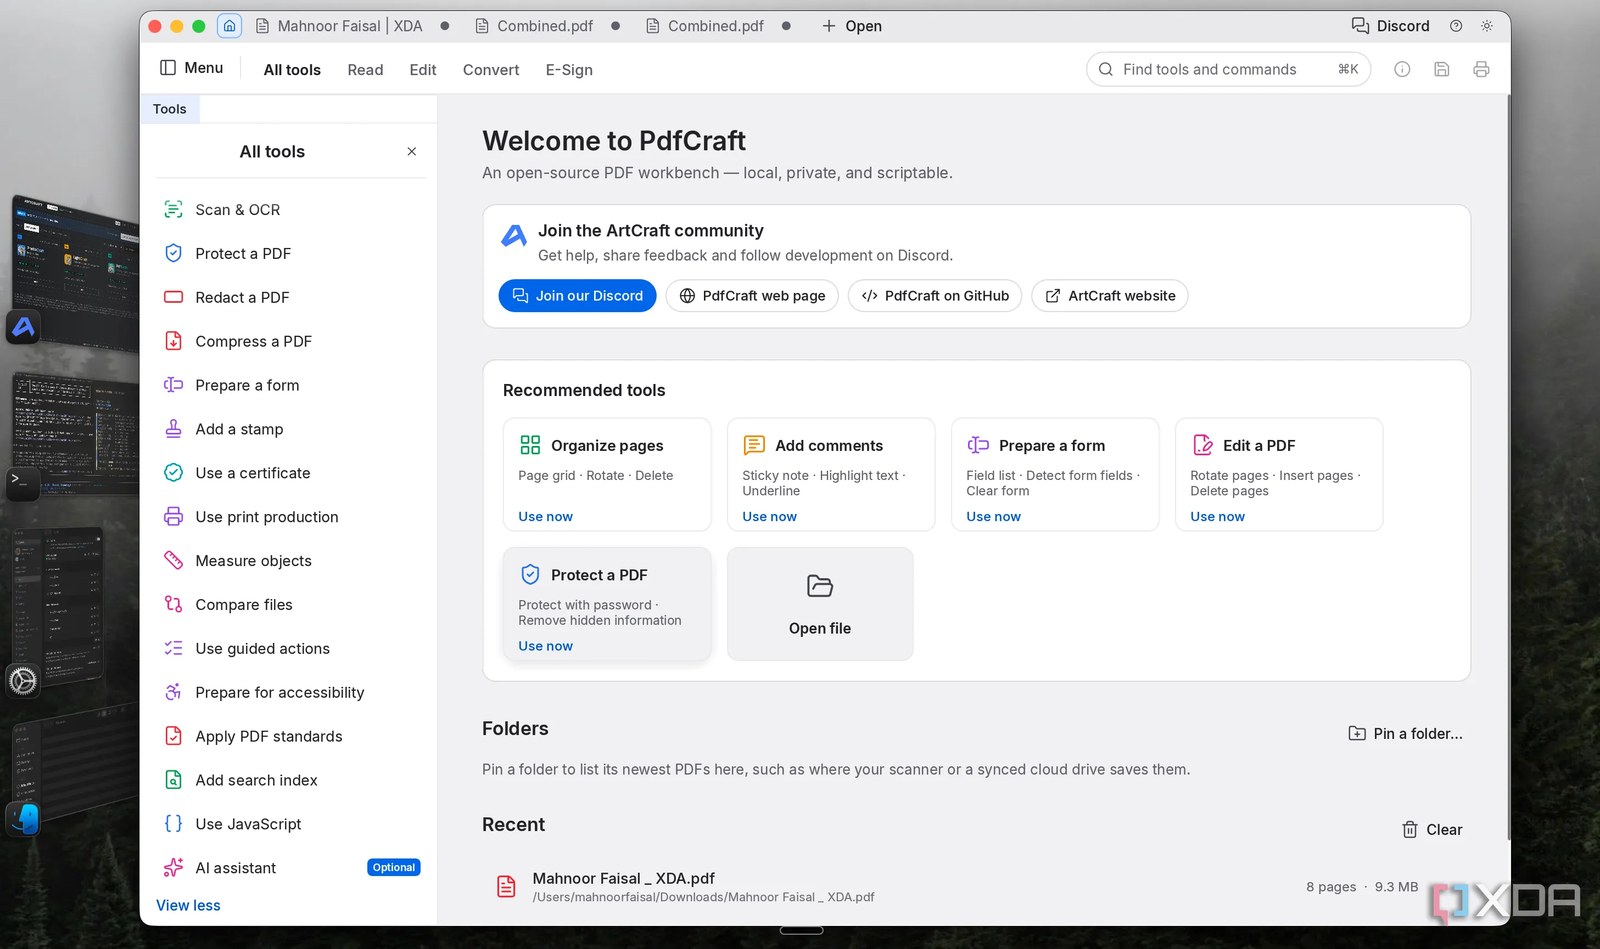Open the help icon beside Discord

(1456, 26)
